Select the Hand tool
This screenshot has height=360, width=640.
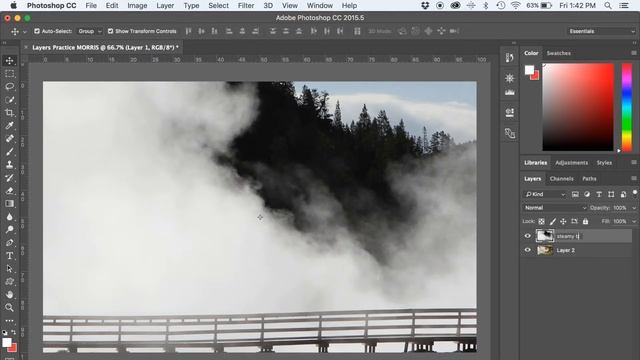(x=9, y=294)
